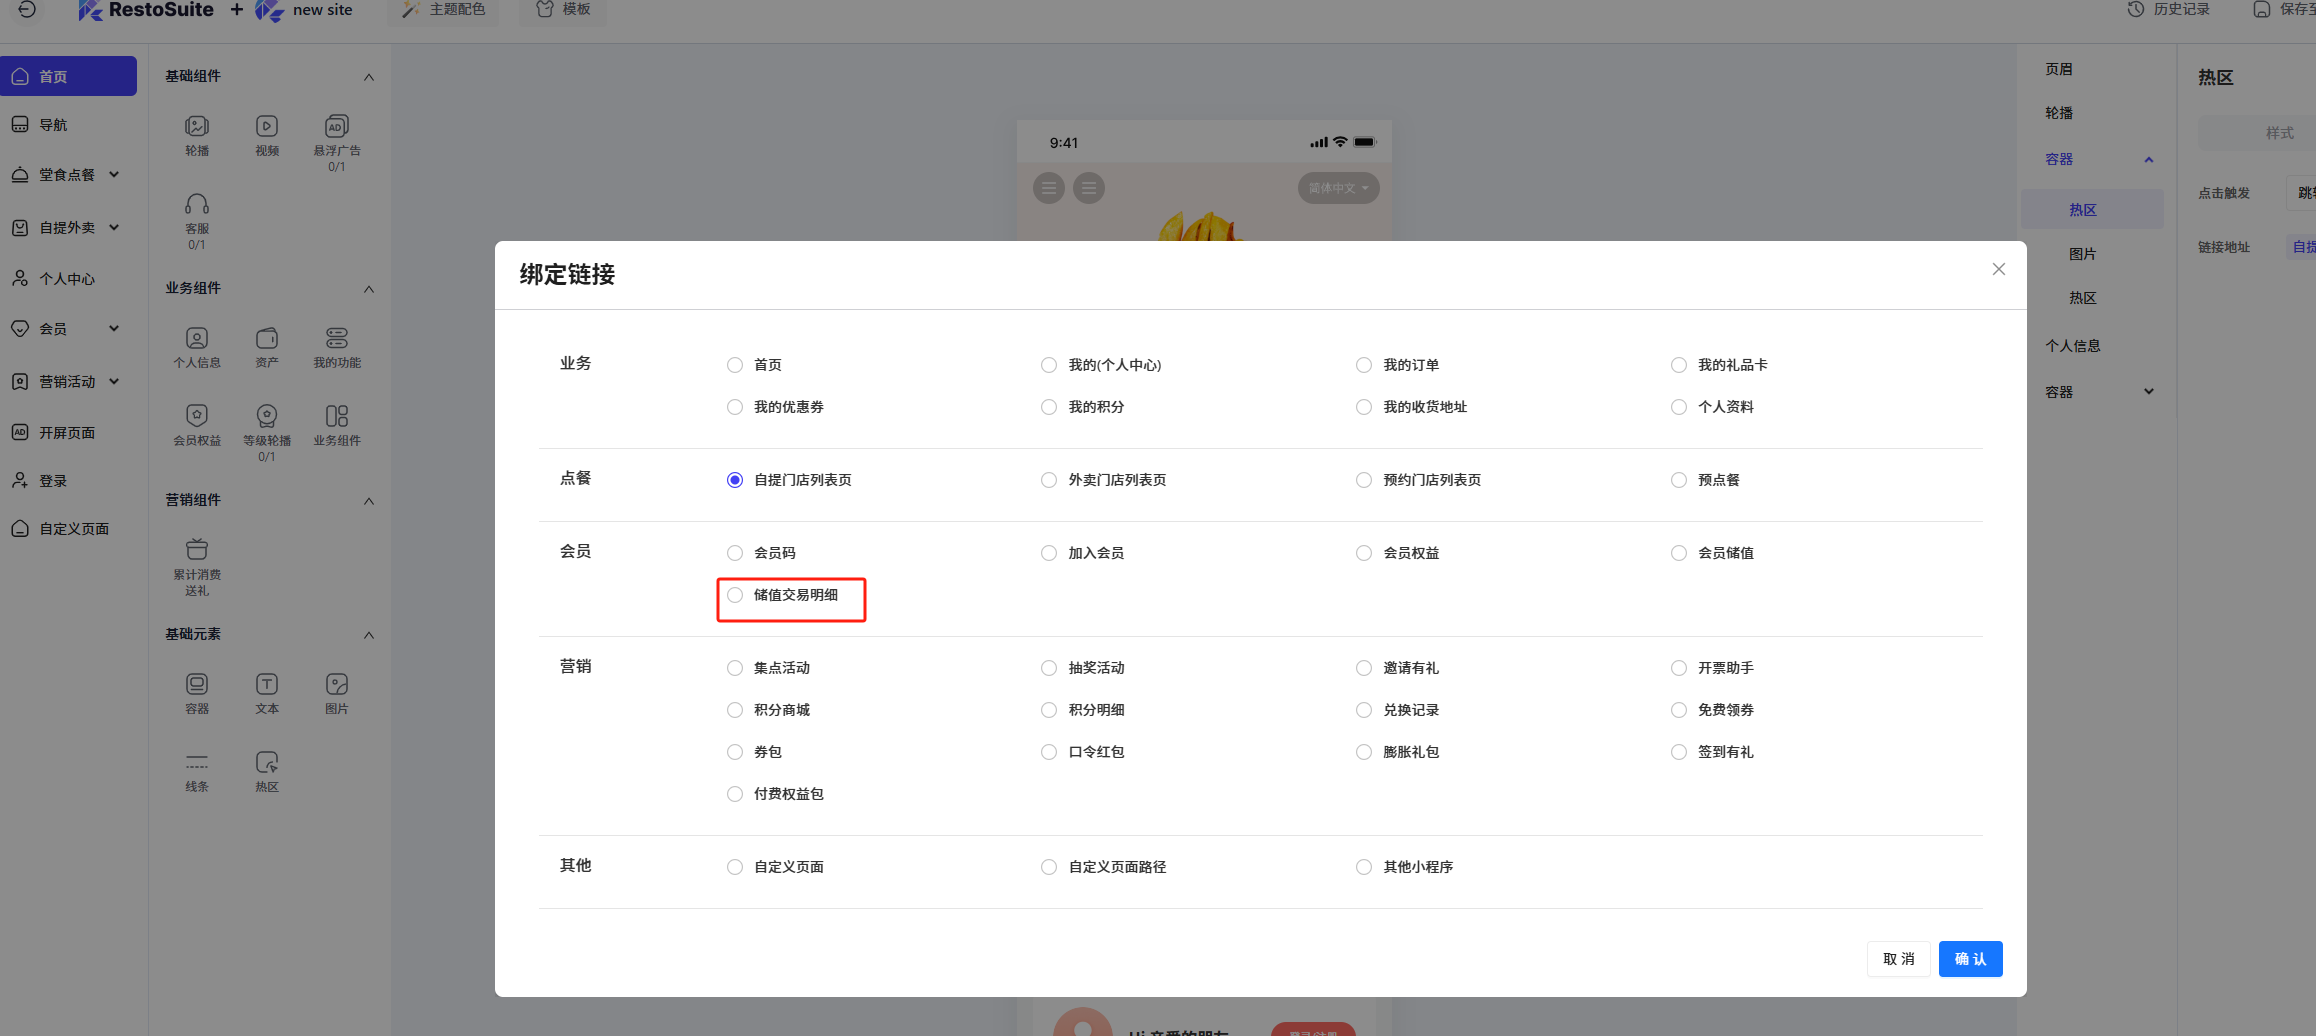This screenshot has height=1036, width=2316.
Task: Select the 图片 image element icon
Action: tap(337, 684)
